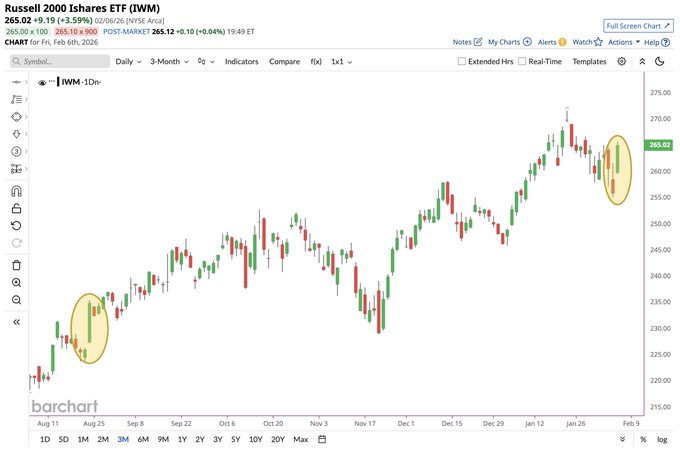Screen dimensions: 680x454
Task: Toggle log scale button
Action: pos(662,439)
